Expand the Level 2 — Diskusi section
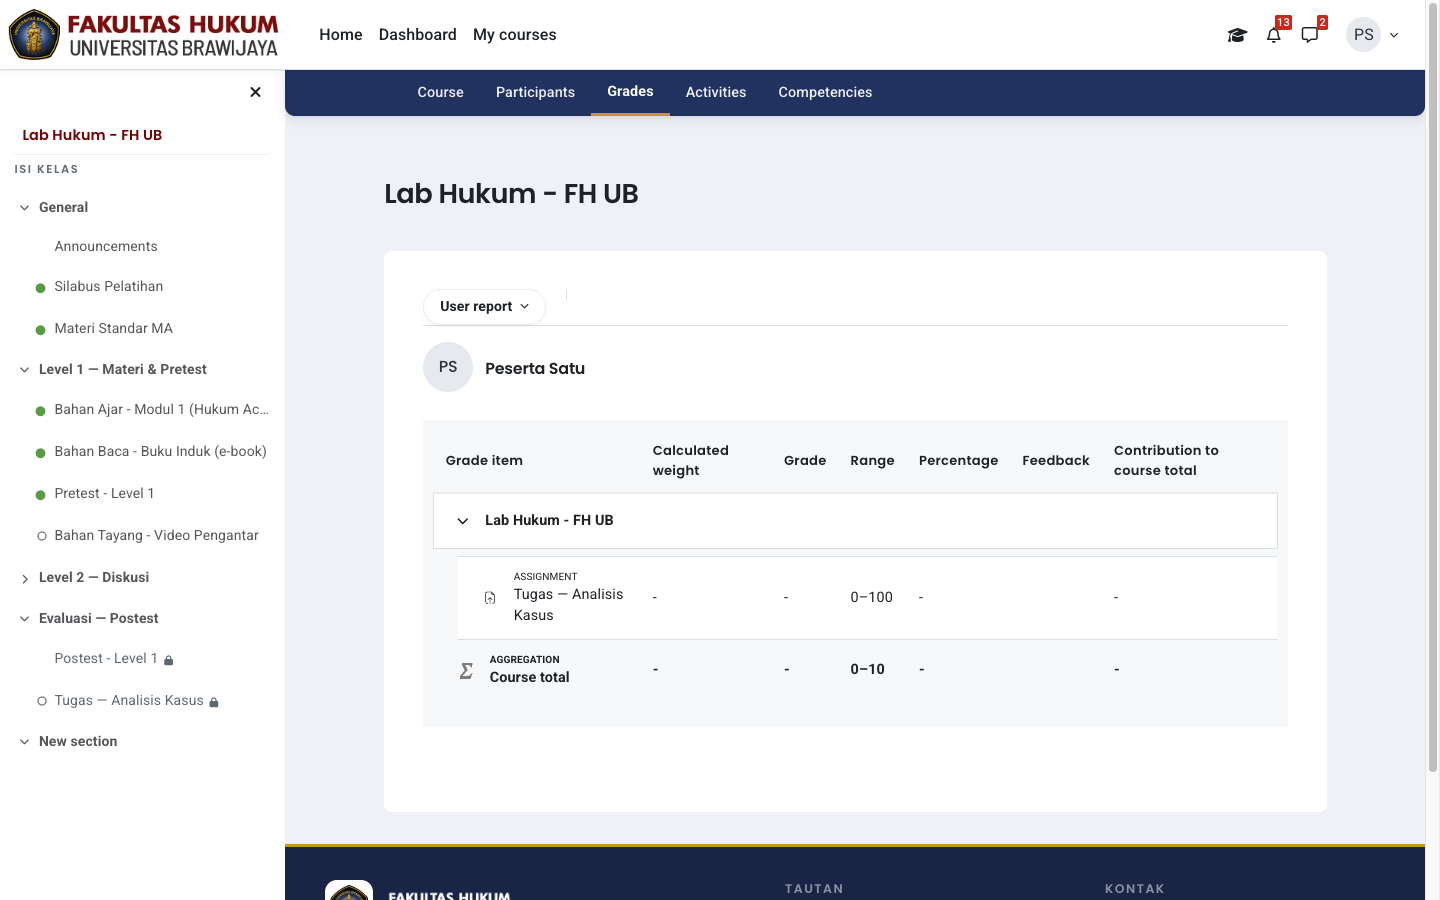 coord(25,578)
